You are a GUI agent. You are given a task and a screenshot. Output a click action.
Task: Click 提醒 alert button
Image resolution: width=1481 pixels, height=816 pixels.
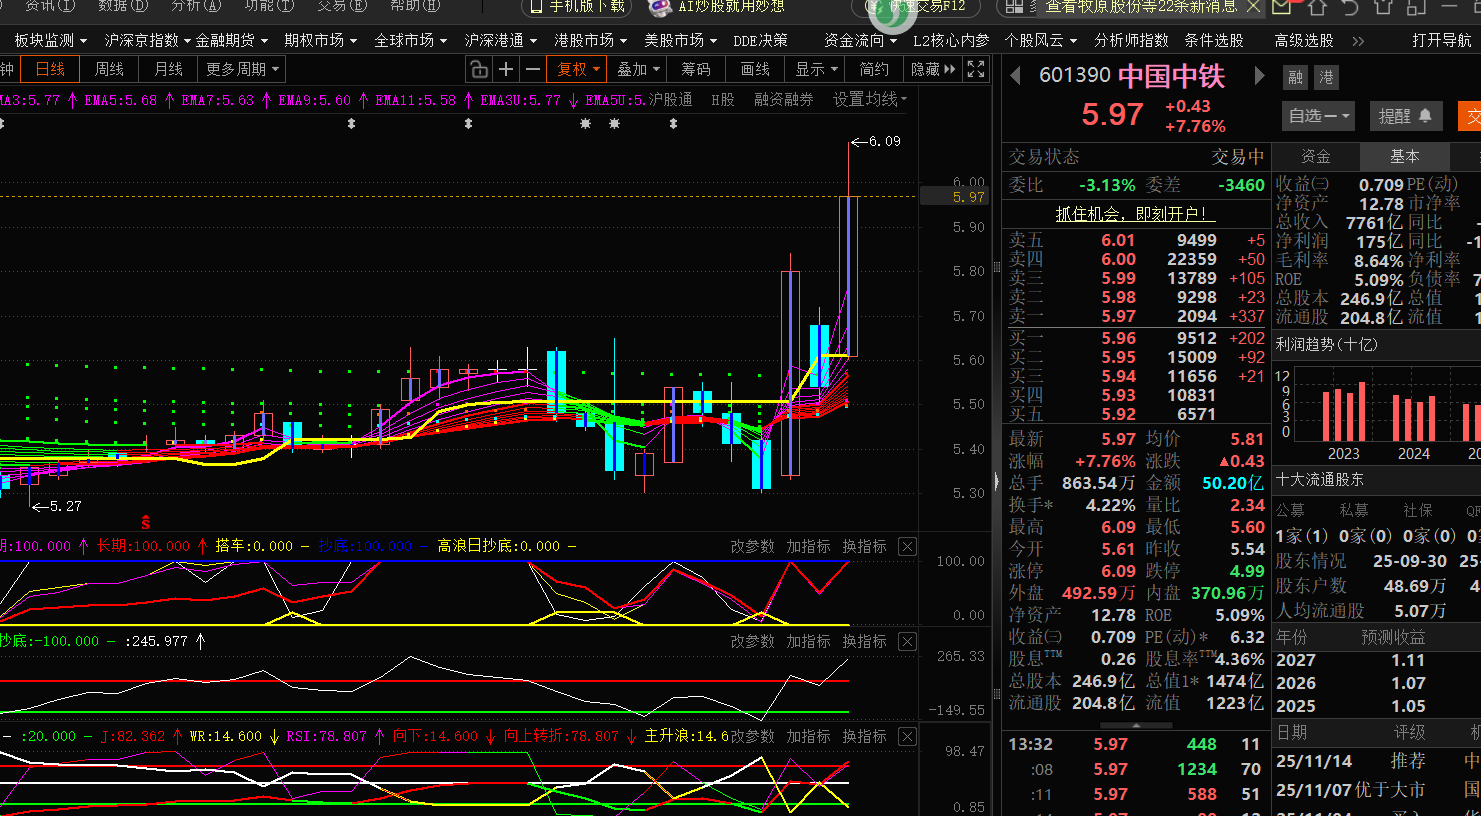(x=1405, y=116)
